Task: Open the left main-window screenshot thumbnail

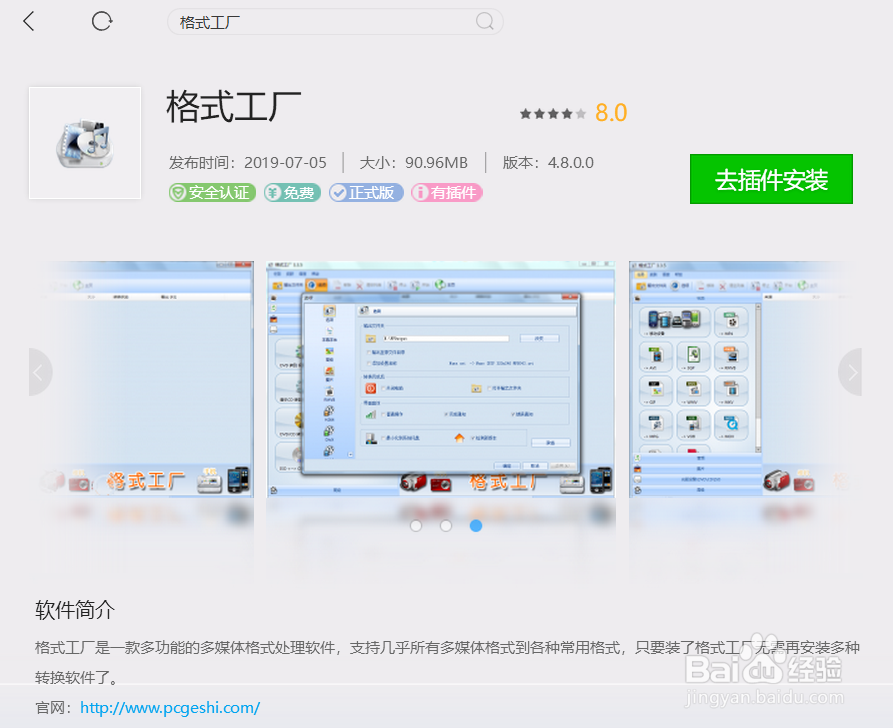Action: 148,379
